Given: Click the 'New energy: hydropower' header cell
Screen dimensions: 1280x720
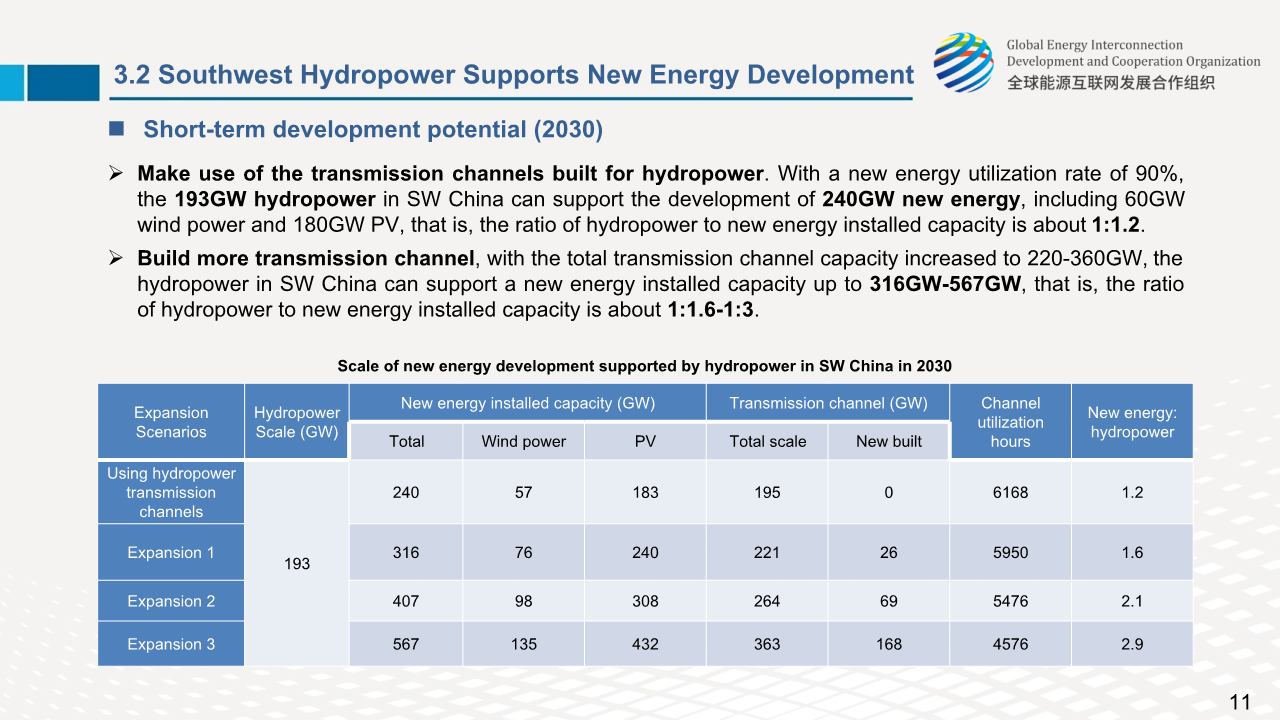Looking at the screenshot, I should [1132, 422].
